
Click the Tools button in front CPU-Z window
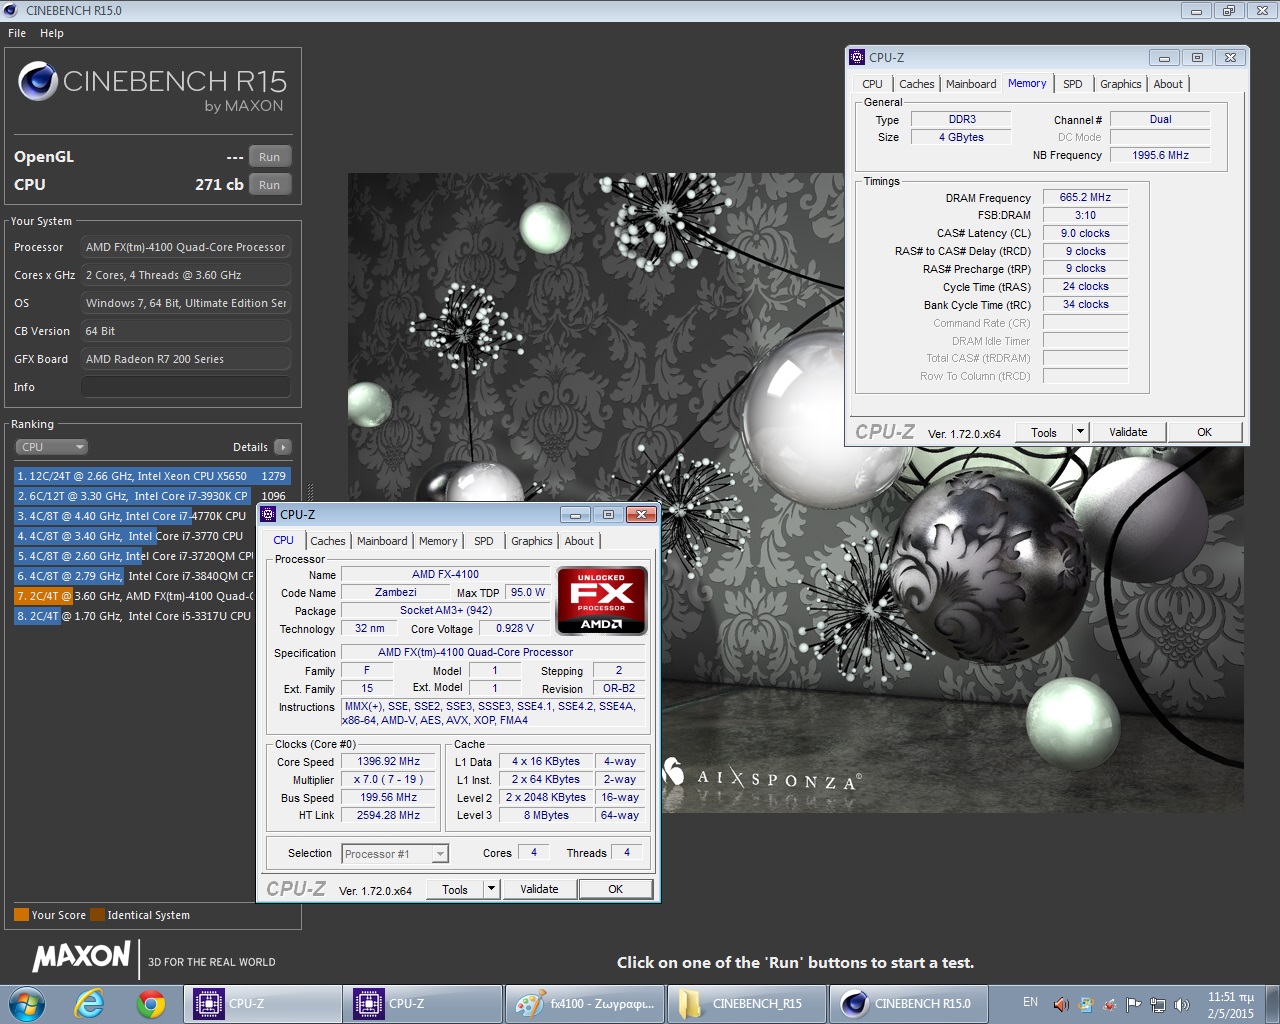tap(455, 889)
